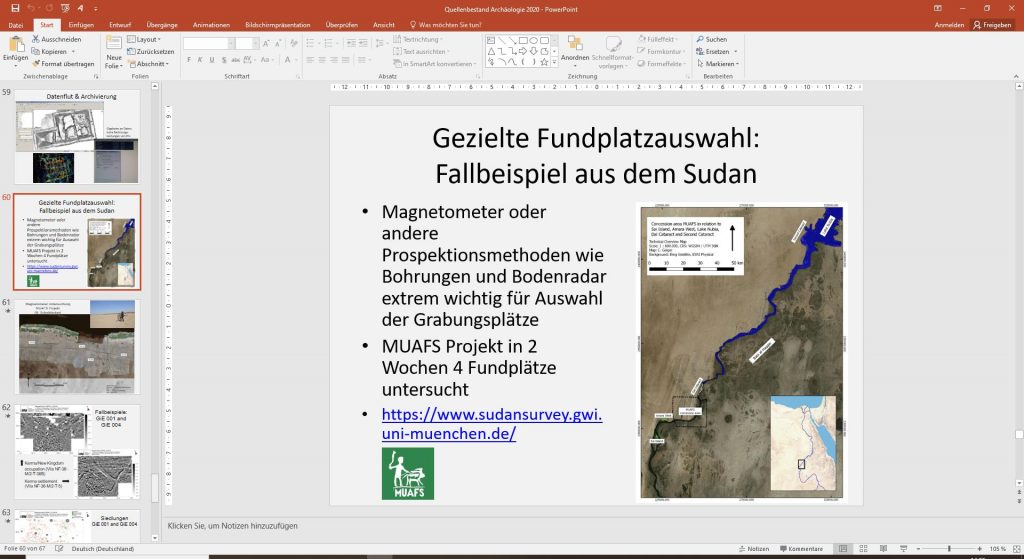
Task: Open Layout dropdown
Action: [144, 39]
